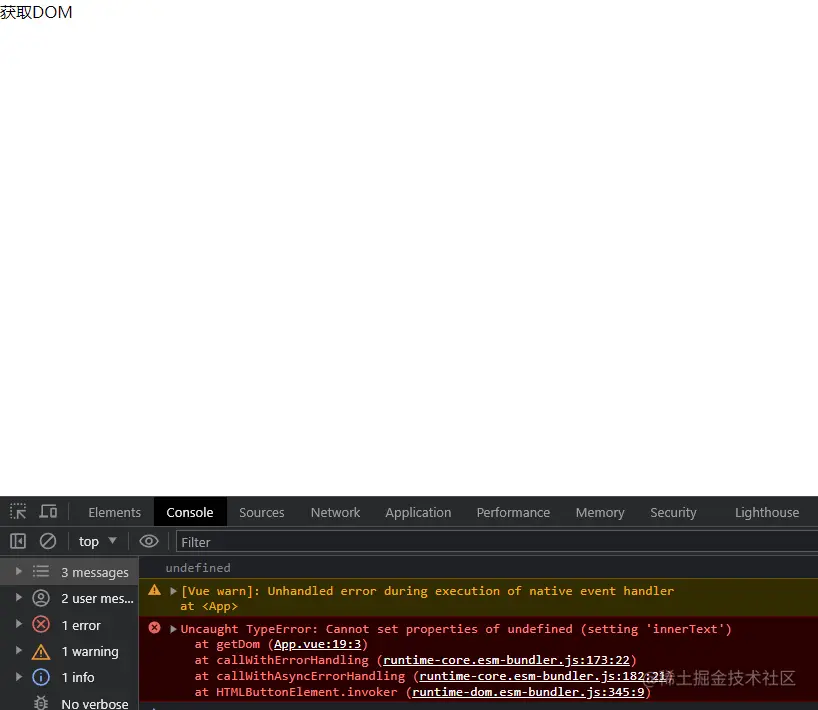Clear the console with the clear icon
The image size is (818, 710).
pos(48,541)
